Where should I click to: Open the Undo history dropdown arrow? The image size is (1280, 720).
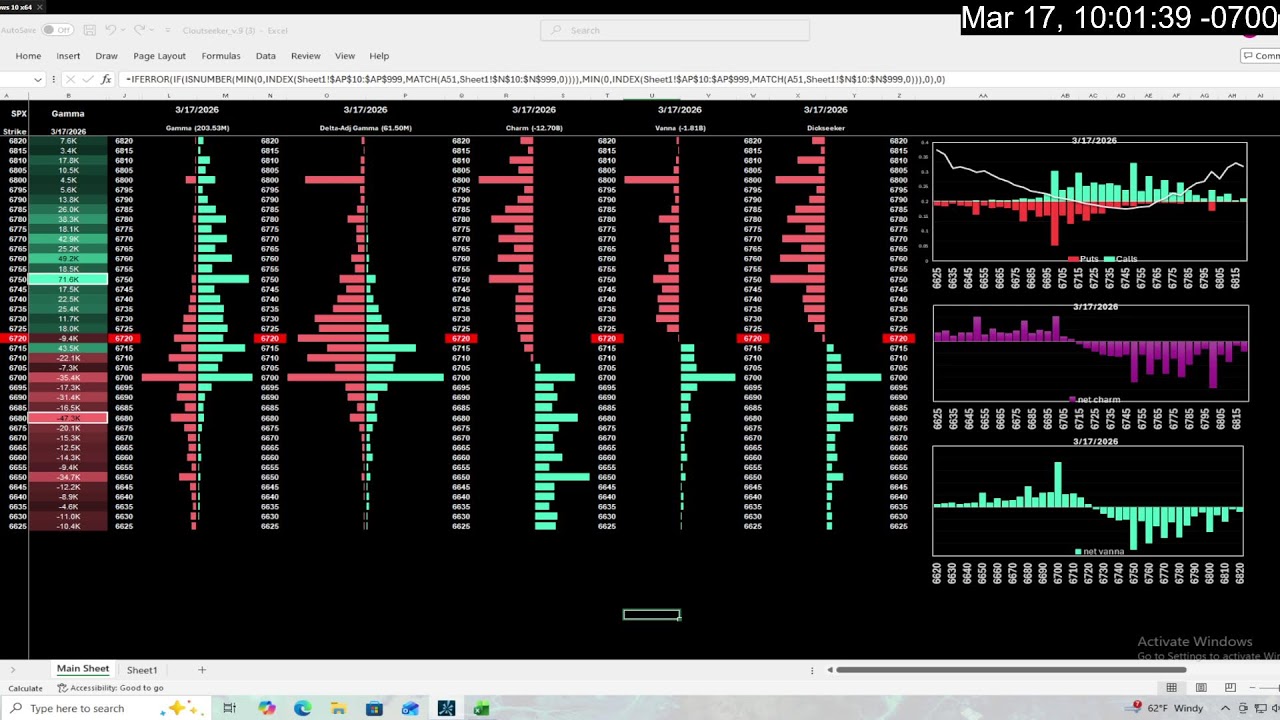[122, 30]
